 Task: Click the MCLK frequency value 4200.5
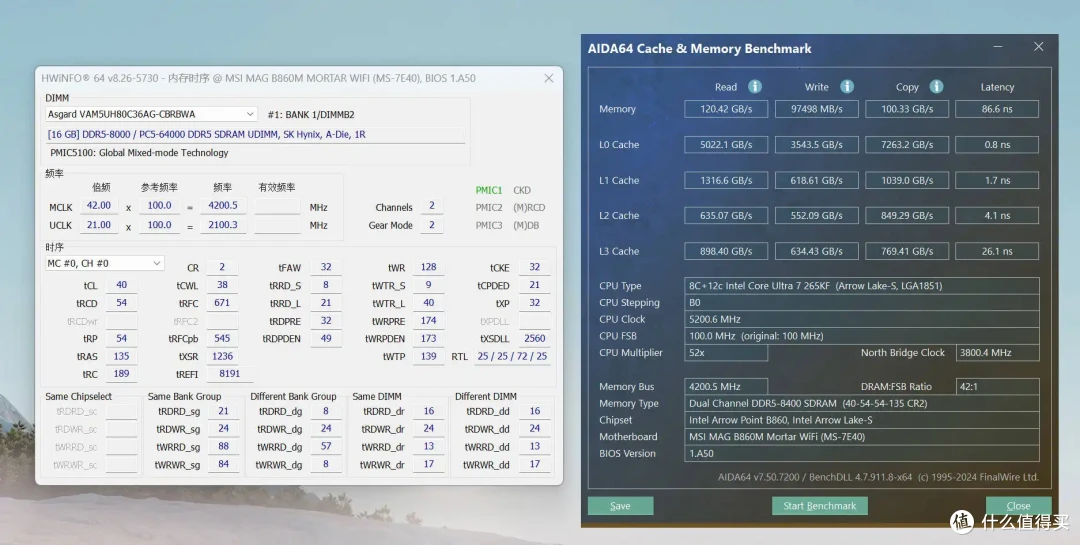click(x=223, y=206)
